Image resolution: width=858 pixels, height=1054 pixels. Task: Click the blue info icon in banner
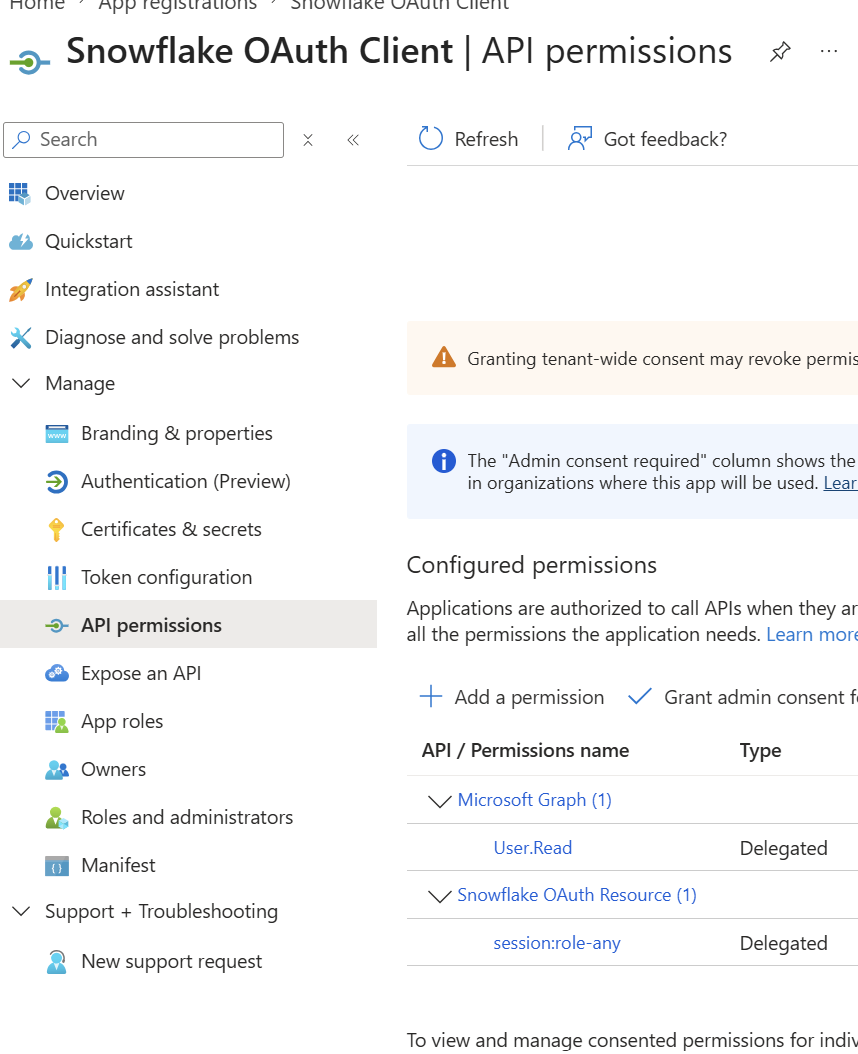(x=444, y=461)
